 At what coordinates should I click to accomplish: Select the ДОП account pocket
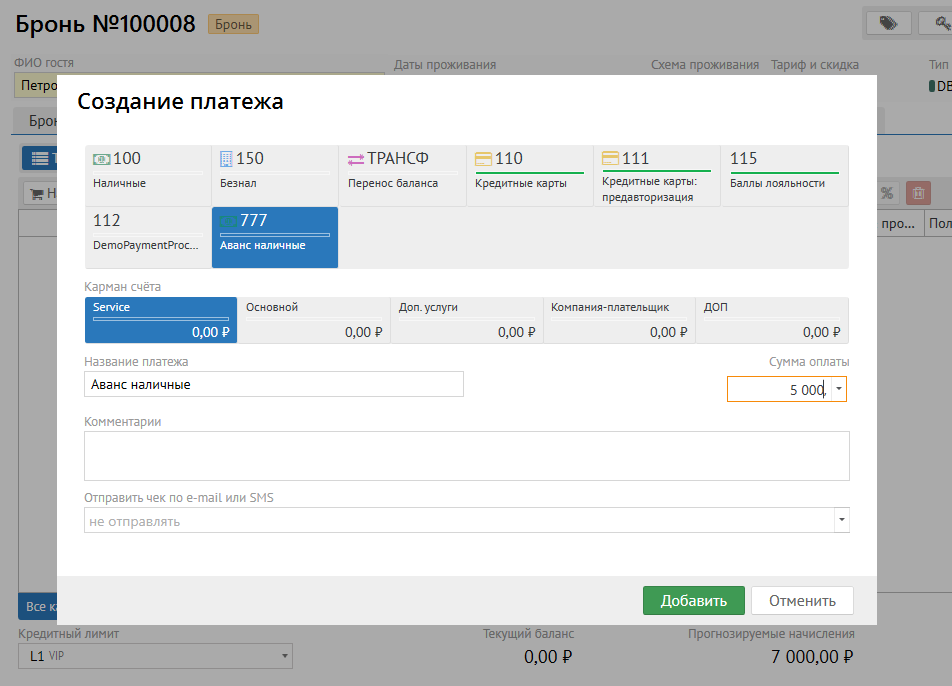click(x=771, y=320)
